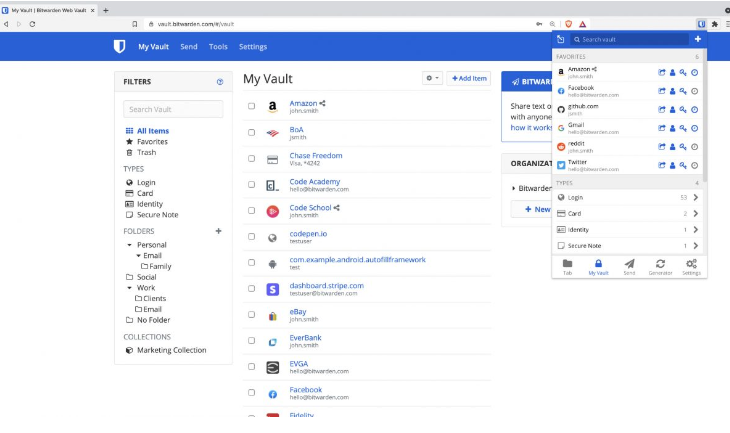Click the browser extensions puzzle icon
Image resolution: width=730 pixels, height=433 pixels.
pyautogui.click(x=715, y=24)
